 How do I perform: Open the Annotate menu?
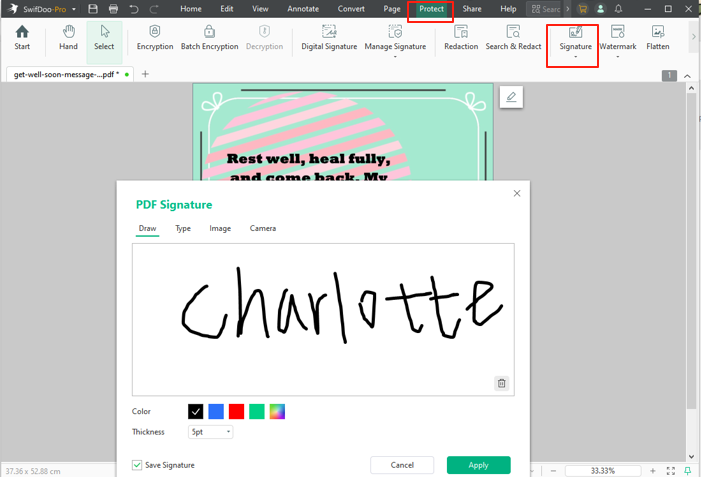(x=303, y=8)
